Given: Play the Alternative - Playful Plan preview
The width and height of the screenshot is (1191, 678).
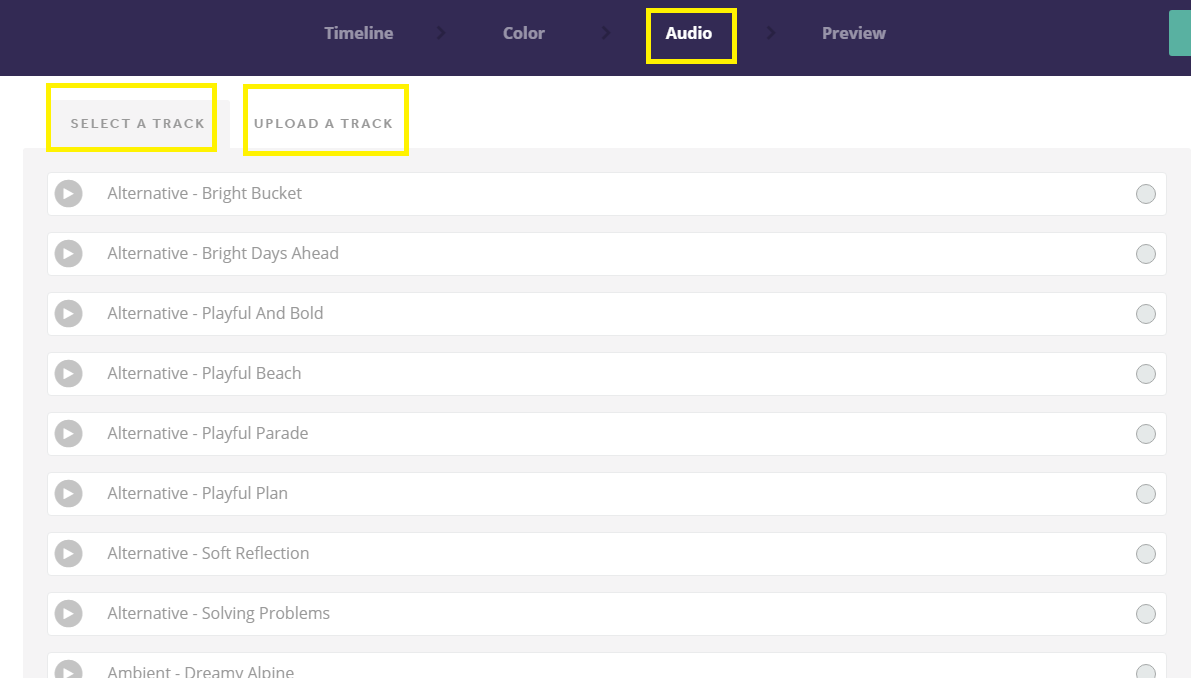Looking at the screenshot, I should [68, 494].
